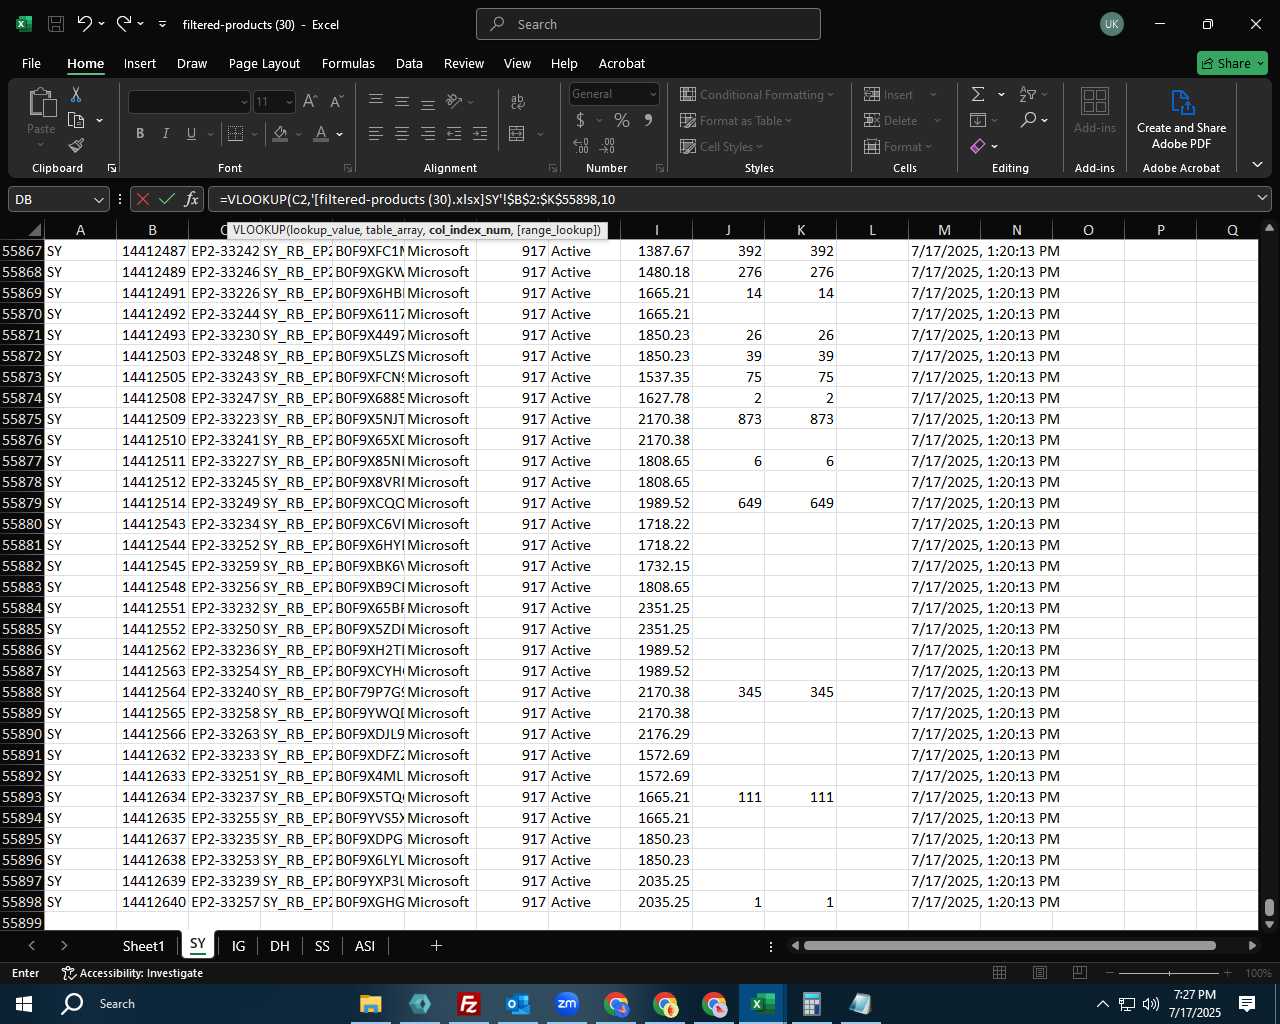Switch to the Formulas tab
Viewport: 1280px width, 1024px height.
click(x=348, y=63)
